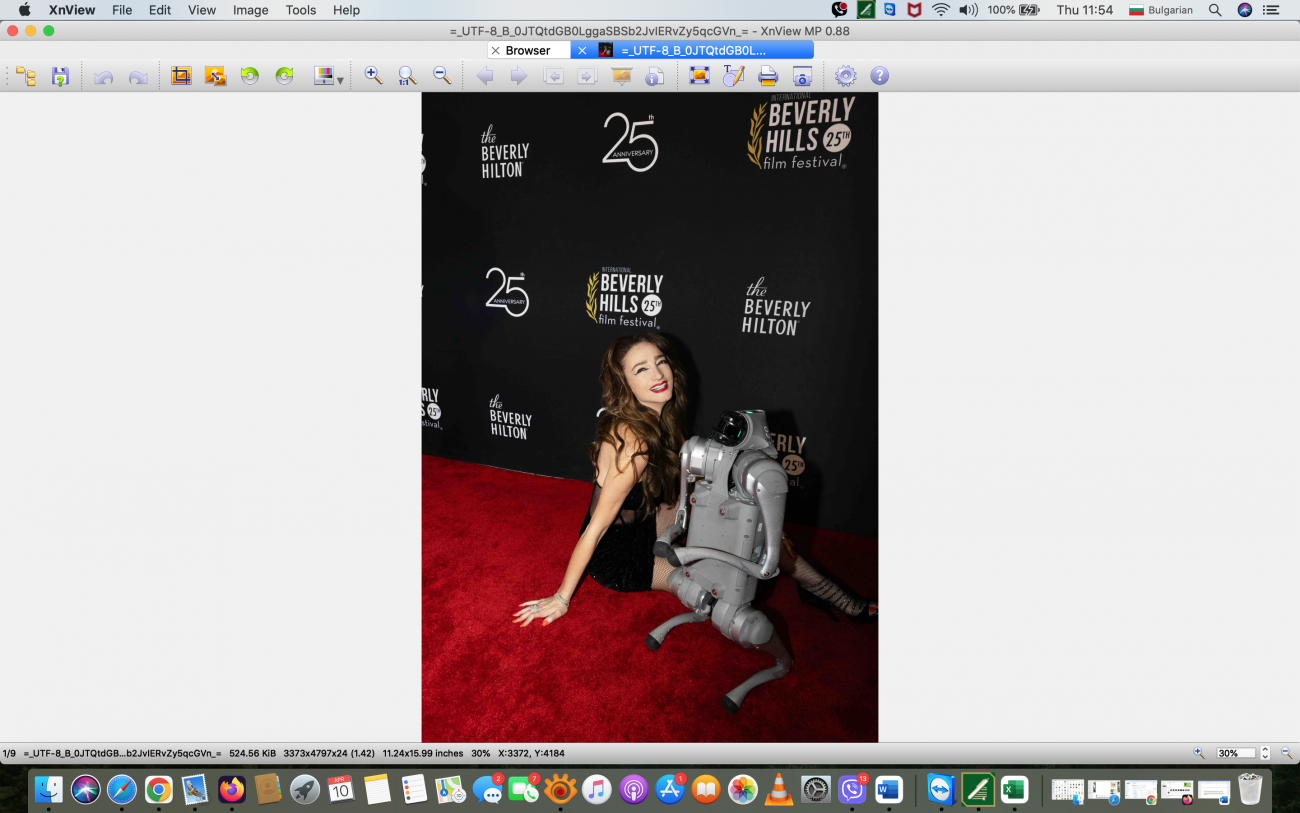Go to the previous image arrow
The height and width of the screenshot is (813, 1300).
point(485,76)
